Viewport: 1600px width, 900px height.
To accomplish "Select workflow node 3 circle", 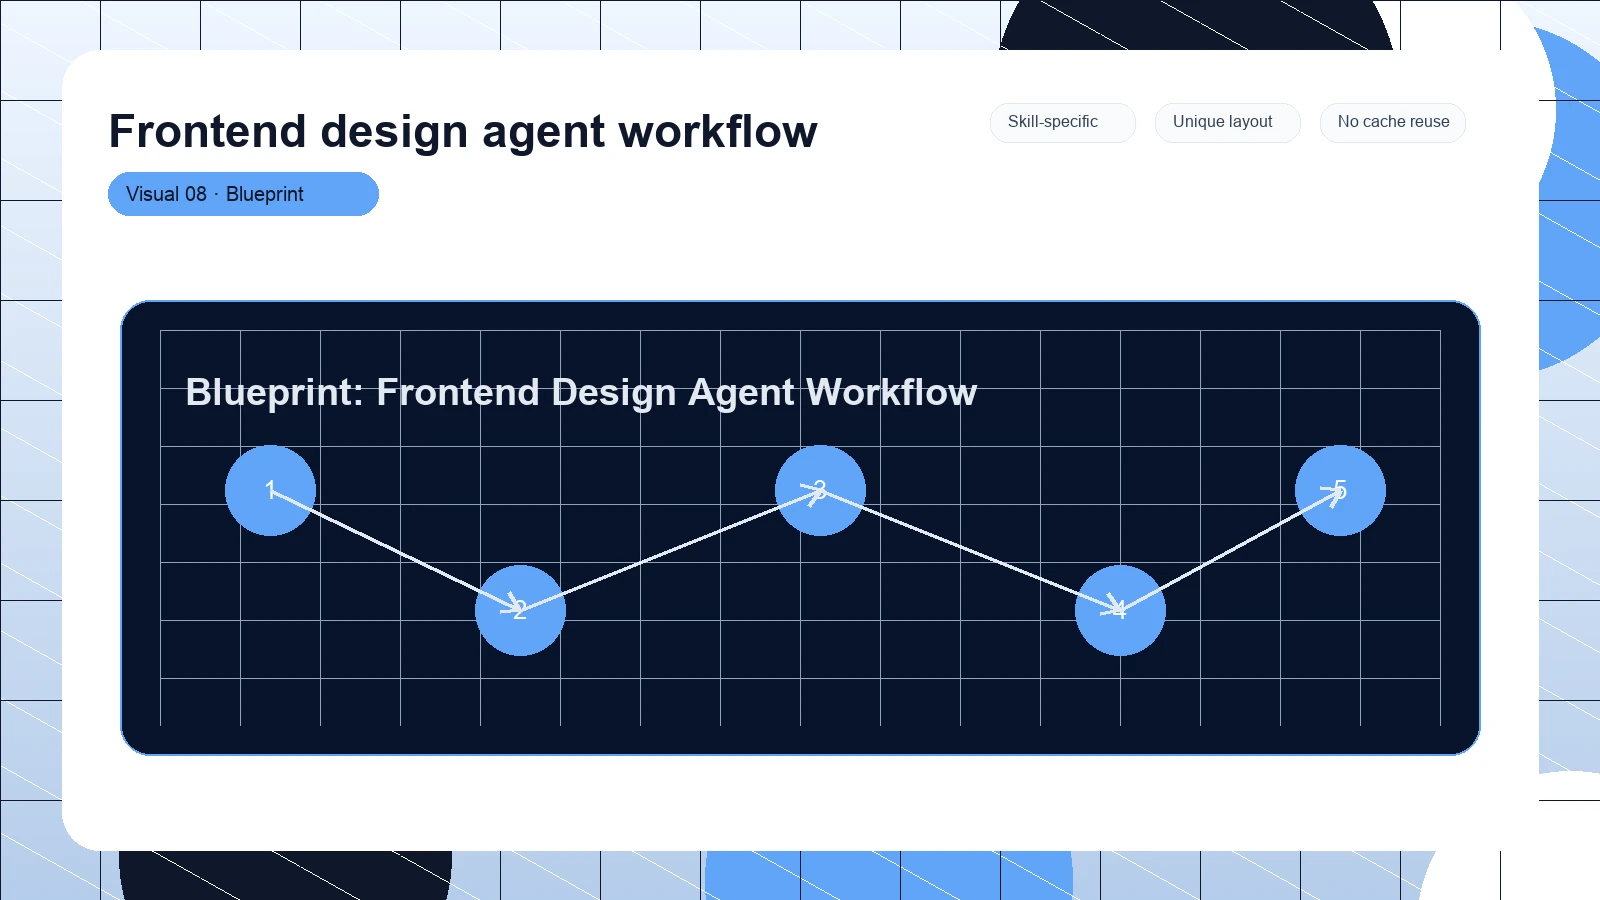I will 820,490.
